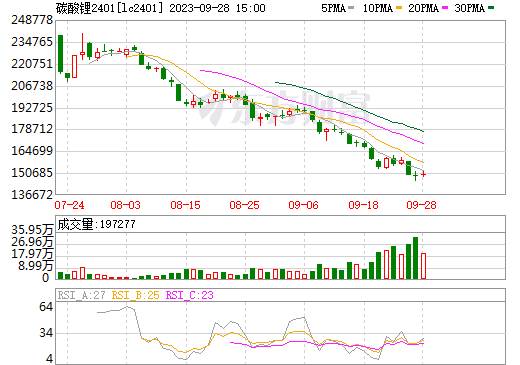
Task: Click the 成交量:197277 volume label
Action: pyautogui.click(x=97, y=224)
